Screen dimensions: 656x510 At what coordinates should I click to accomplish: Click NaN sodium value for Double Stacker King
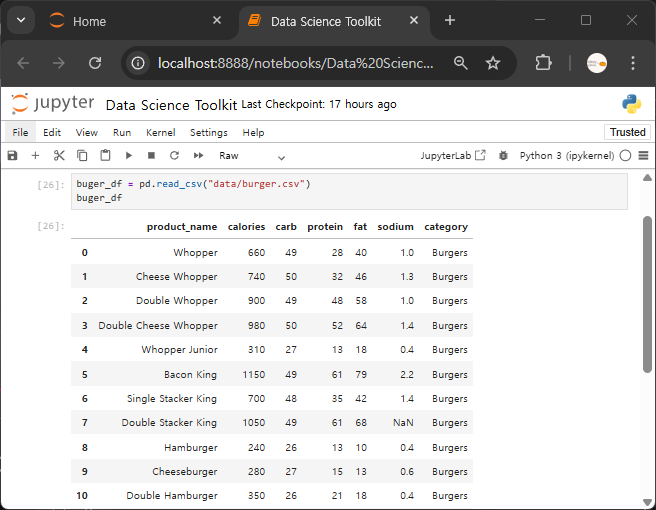pos(403,423)
